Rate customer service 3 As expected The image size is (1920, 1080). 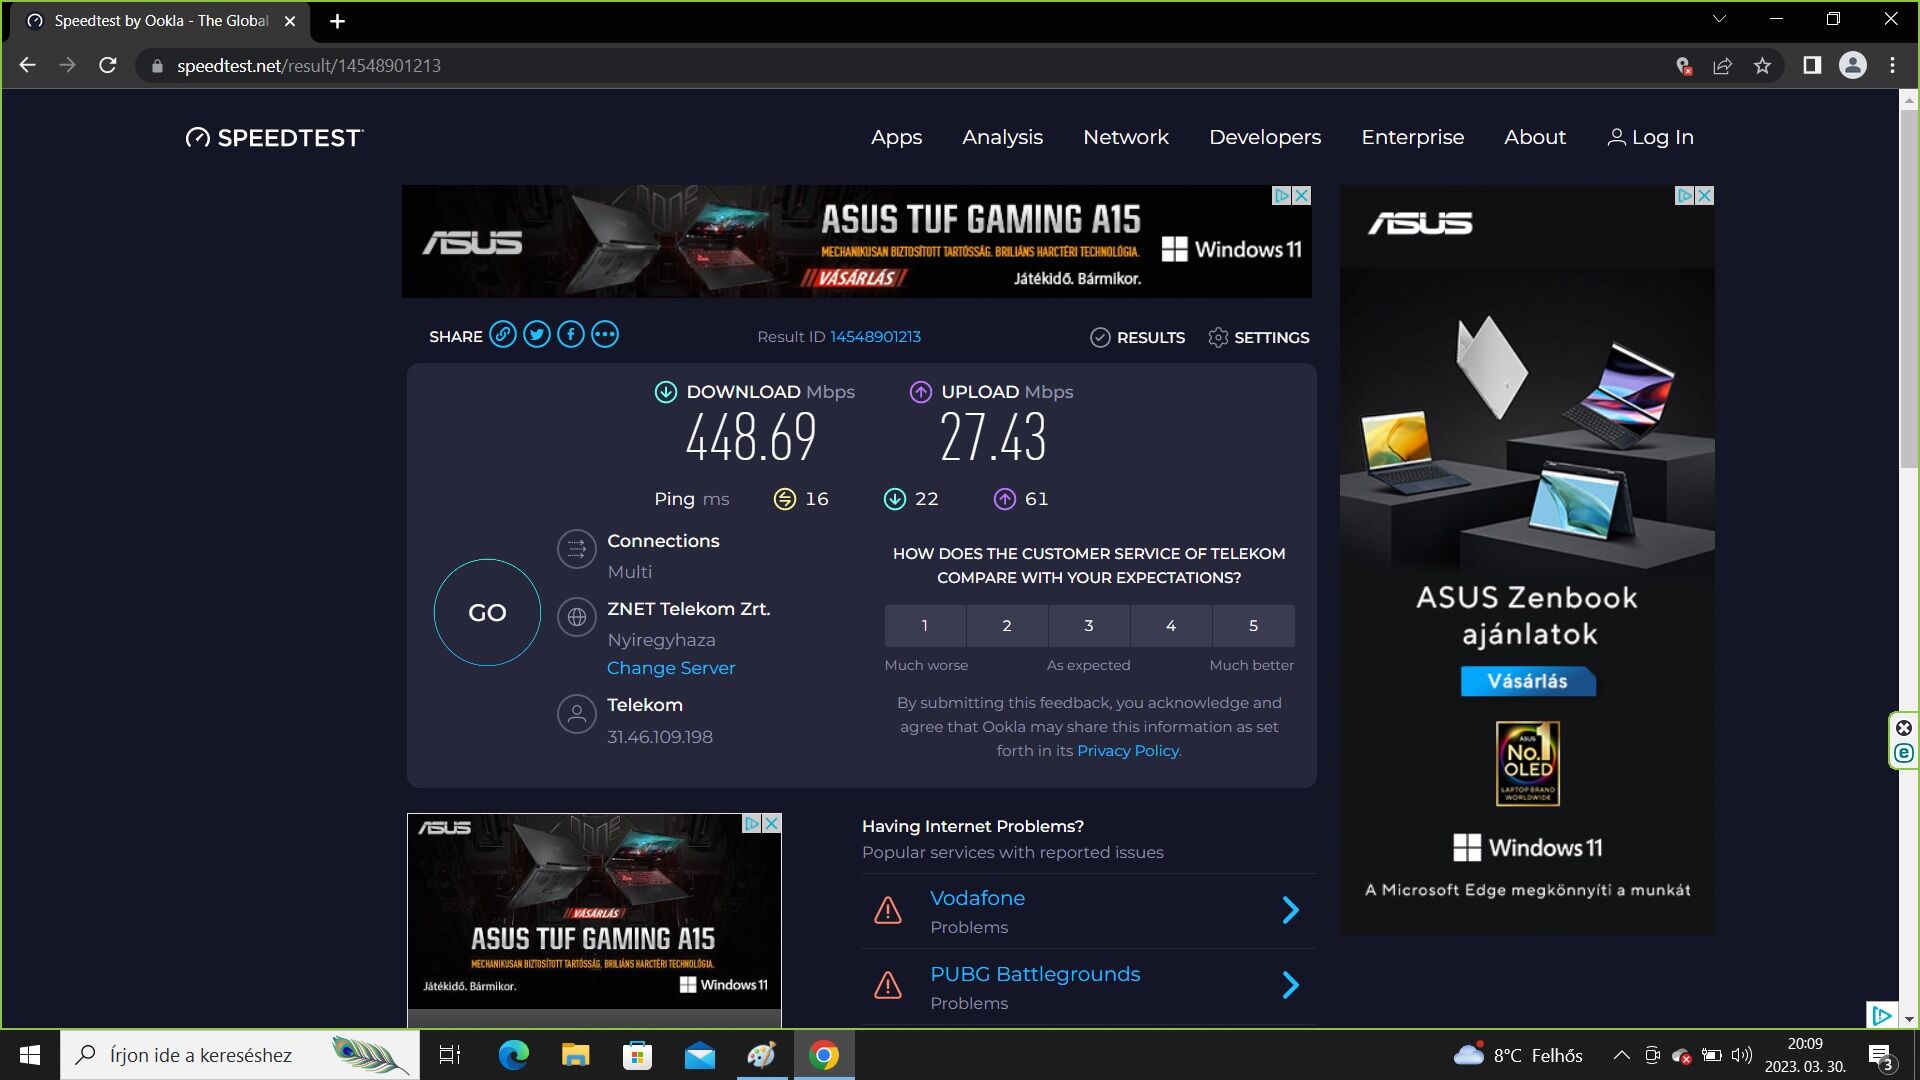click(1089, 626)
